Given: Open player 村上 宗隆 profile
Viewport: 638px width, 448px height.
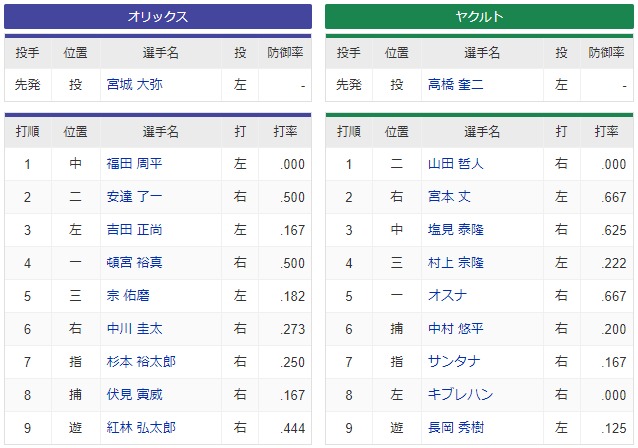Looking at the screenshot, I should click(455, 263).
